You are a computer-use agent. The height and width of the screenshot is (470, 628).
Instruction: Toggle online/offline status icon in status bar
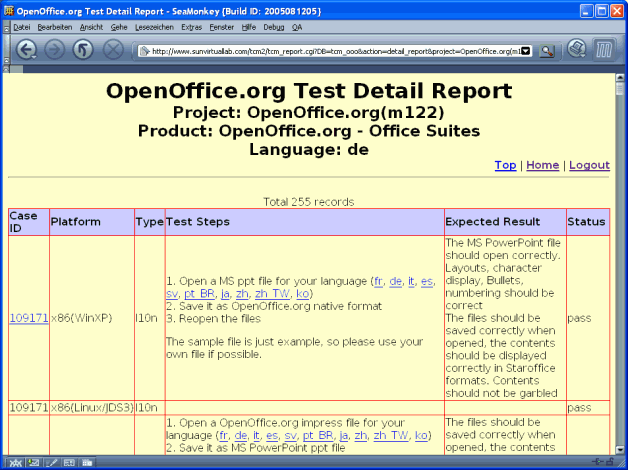click(596, 462)
